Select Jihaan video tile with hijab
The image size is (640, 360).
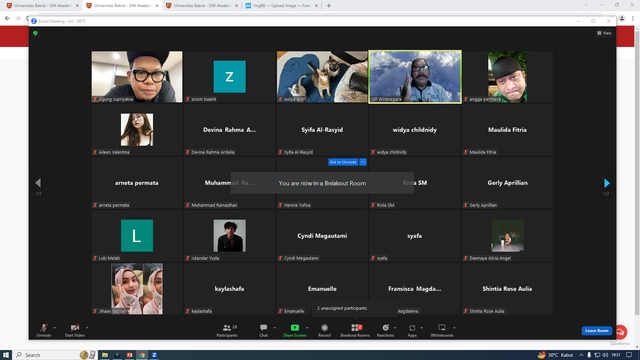[137, 289]
